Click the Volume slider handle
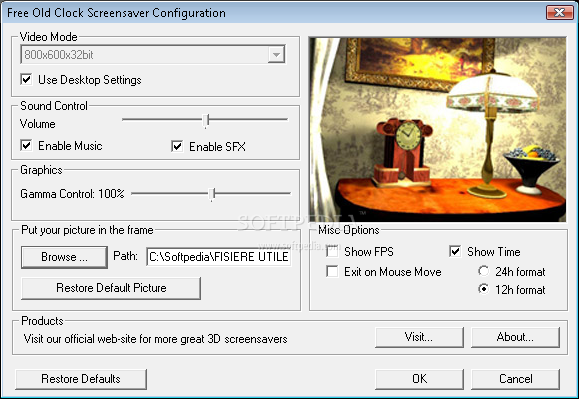The width and height of the screenshot is (579, 399). point(207,120)
